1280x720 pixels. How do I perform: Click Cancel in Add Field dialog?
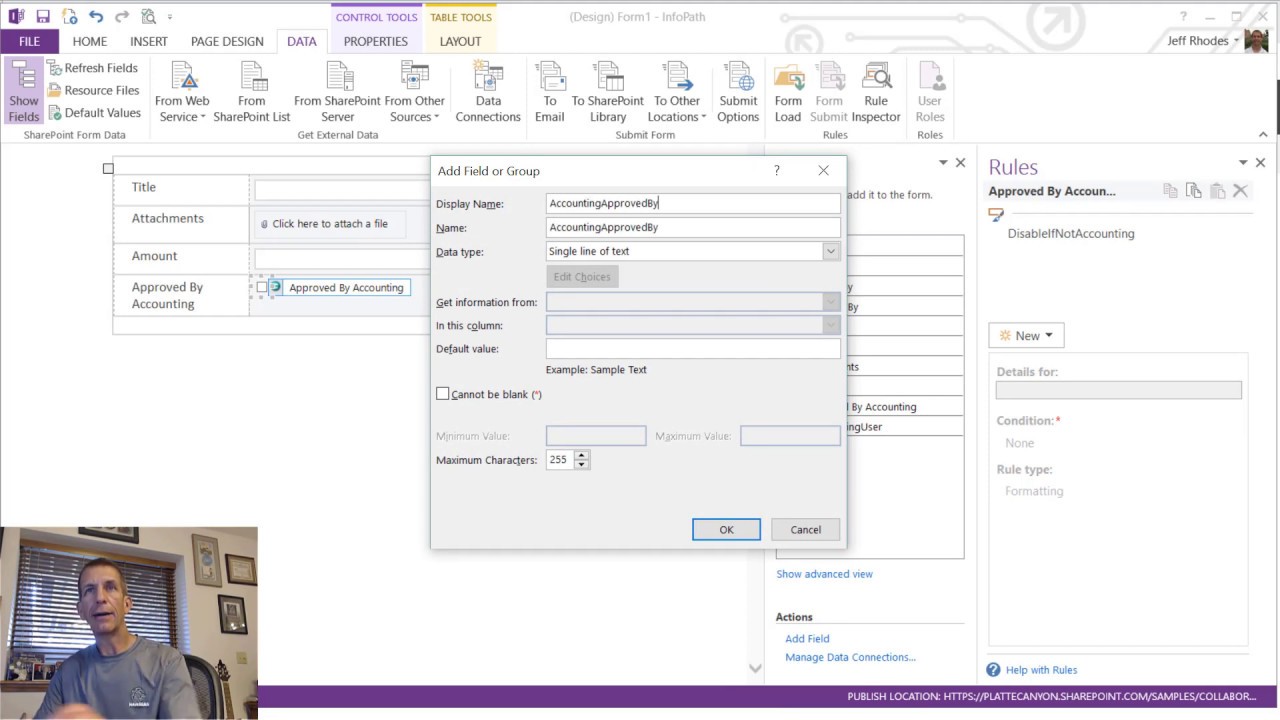tap(805, 530)
